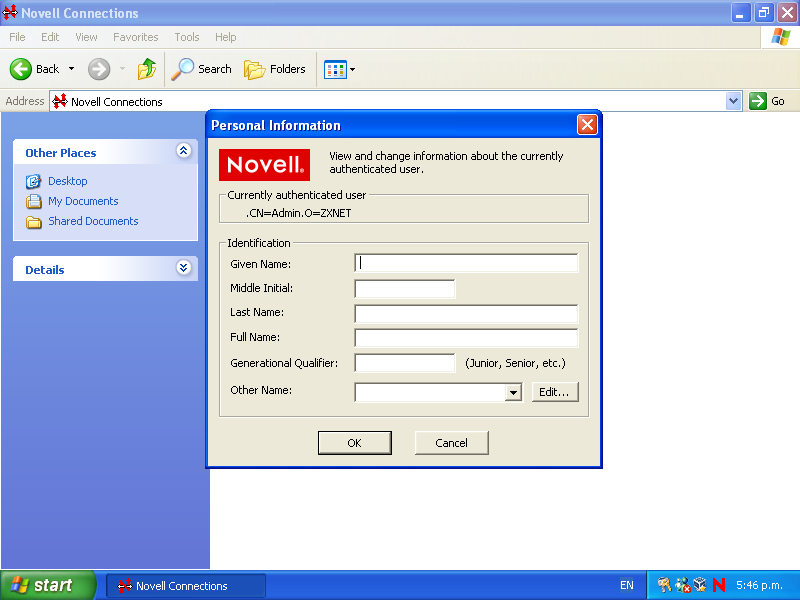Focus the Middle Initial field

[x=405, y=288]
